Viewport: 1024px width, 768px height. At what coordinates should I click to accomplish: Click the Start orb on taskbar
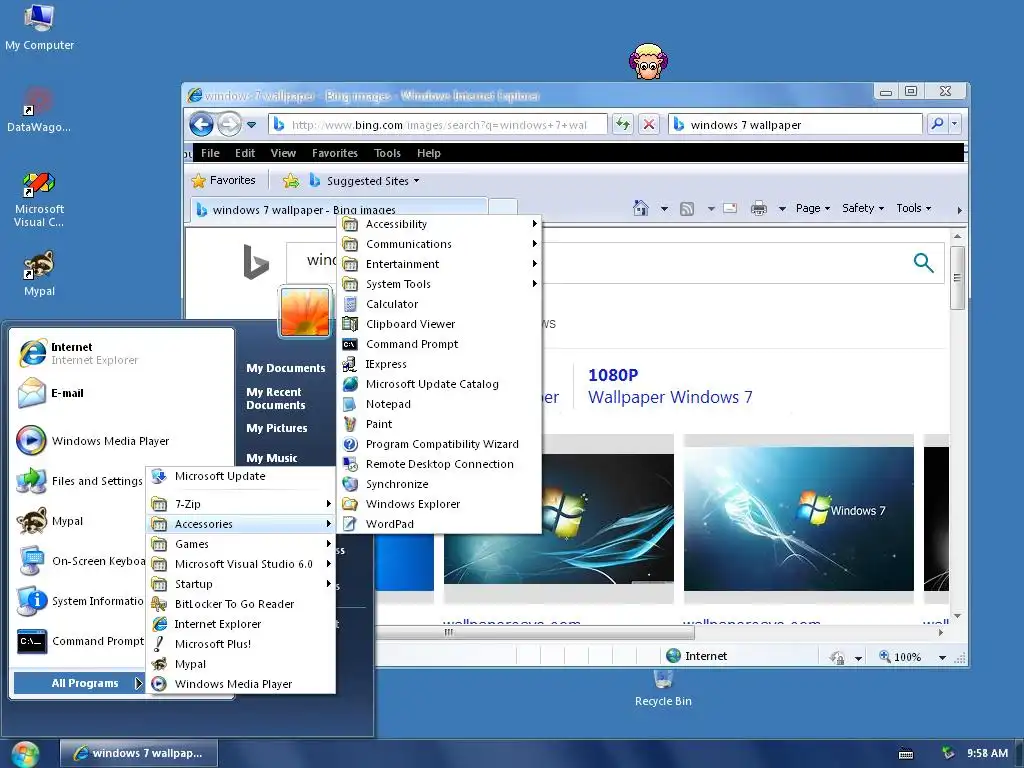tap(25, 754)
